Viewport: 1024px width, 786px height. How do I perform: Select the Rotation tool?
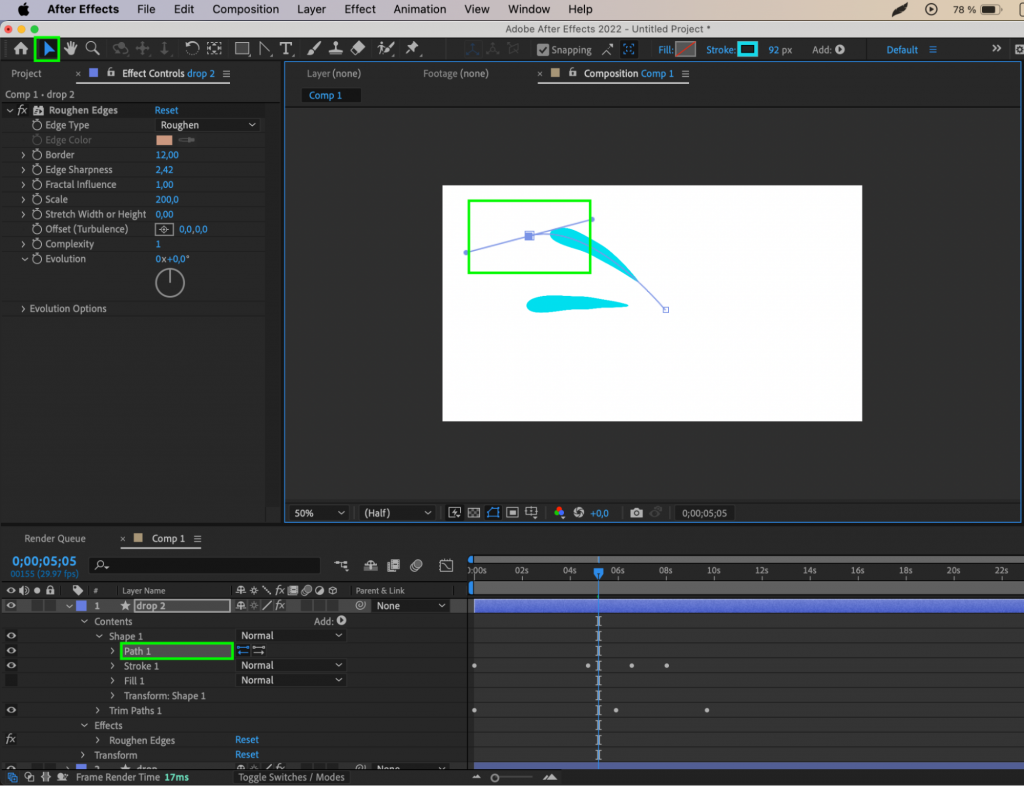pos(192,48)
